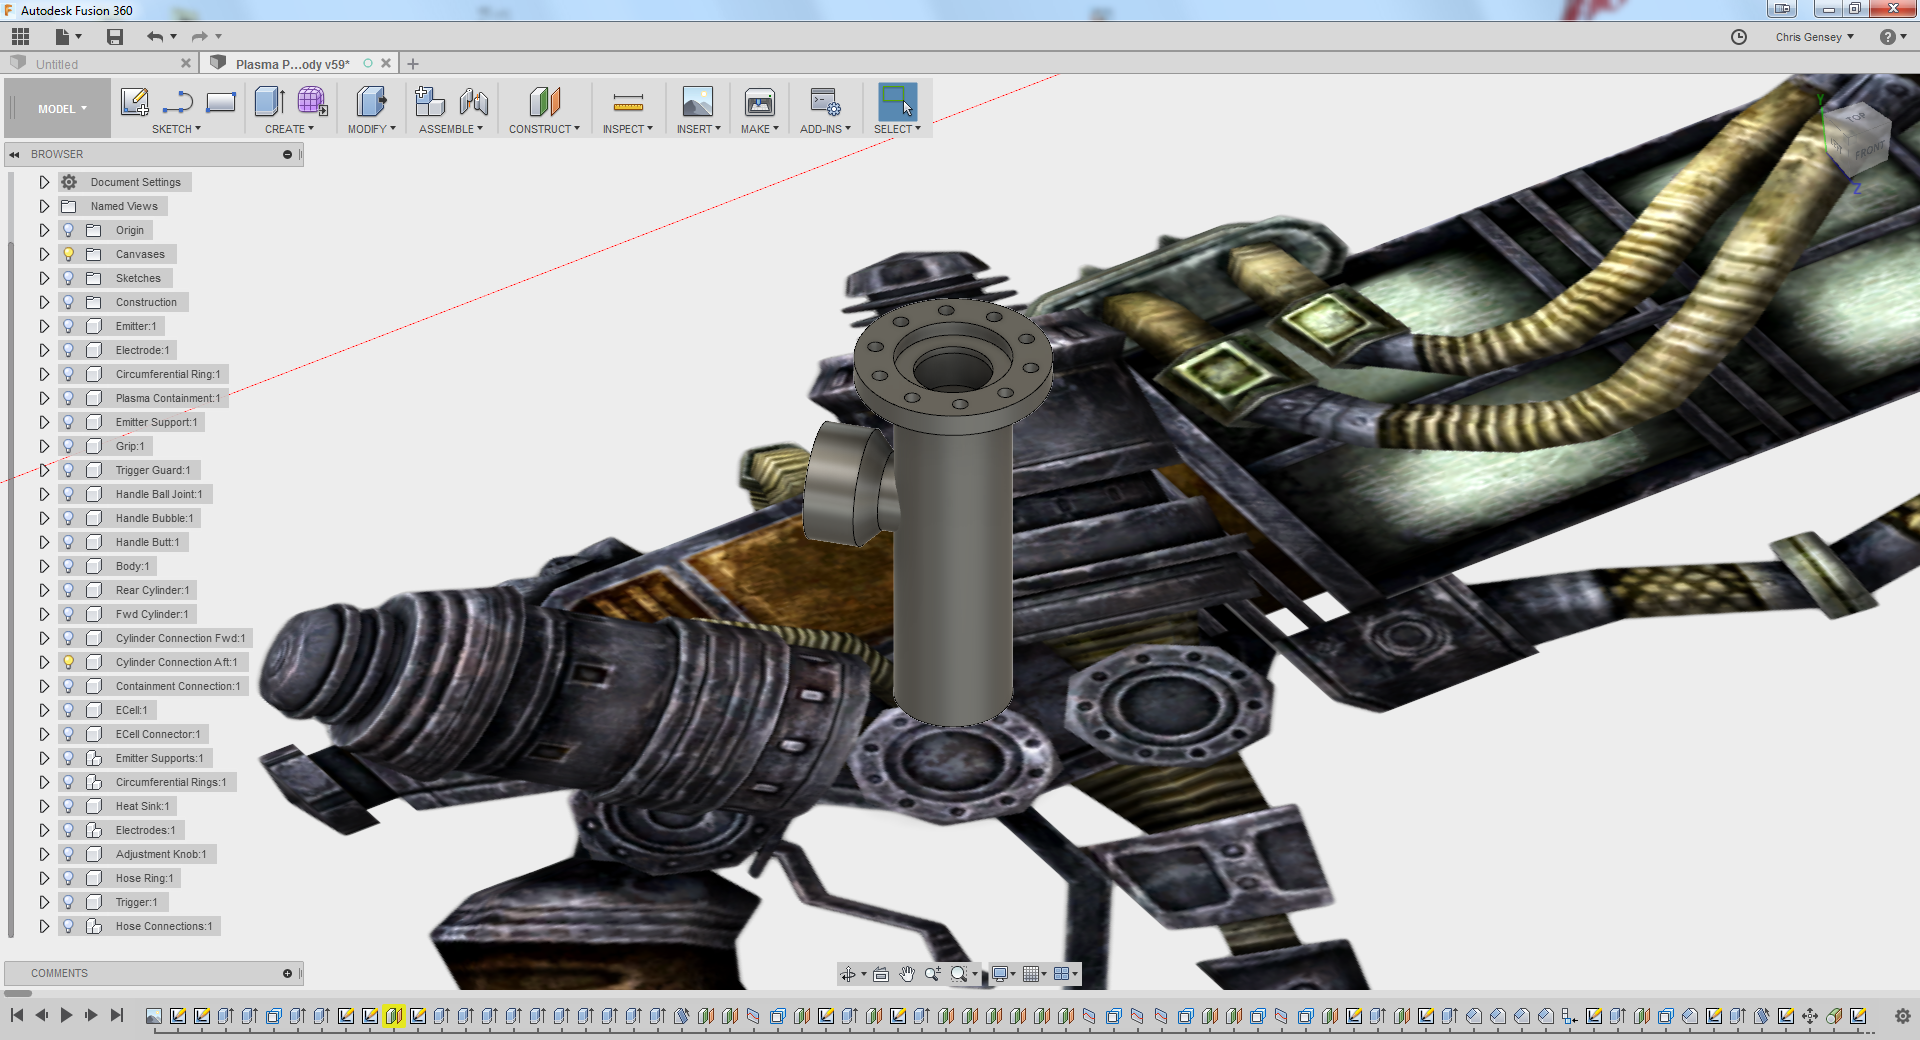
Task: Expand the Sketches folder in browser
Action: pos(44,278)
